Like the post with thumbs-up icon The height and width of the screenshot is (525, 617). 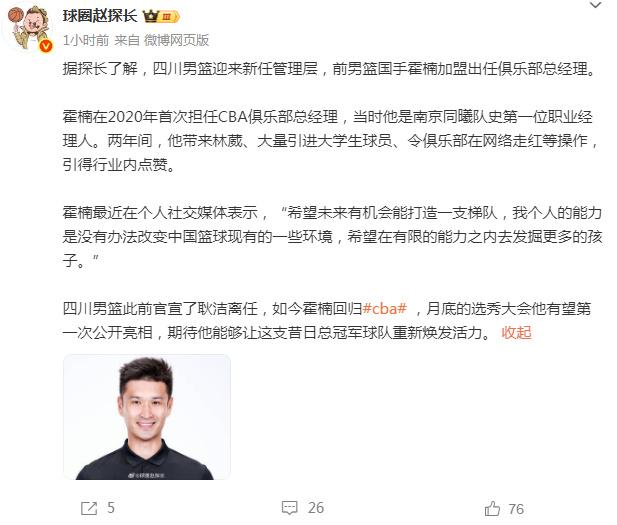tap(492, 508)
